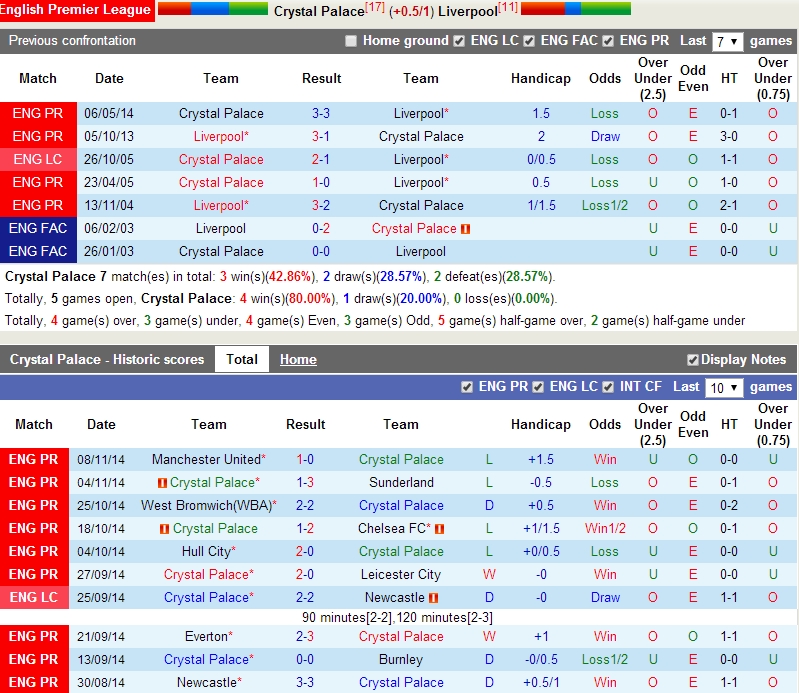Click the HT column header in Historic scores
799x693 pixels.
click(729, 424)
